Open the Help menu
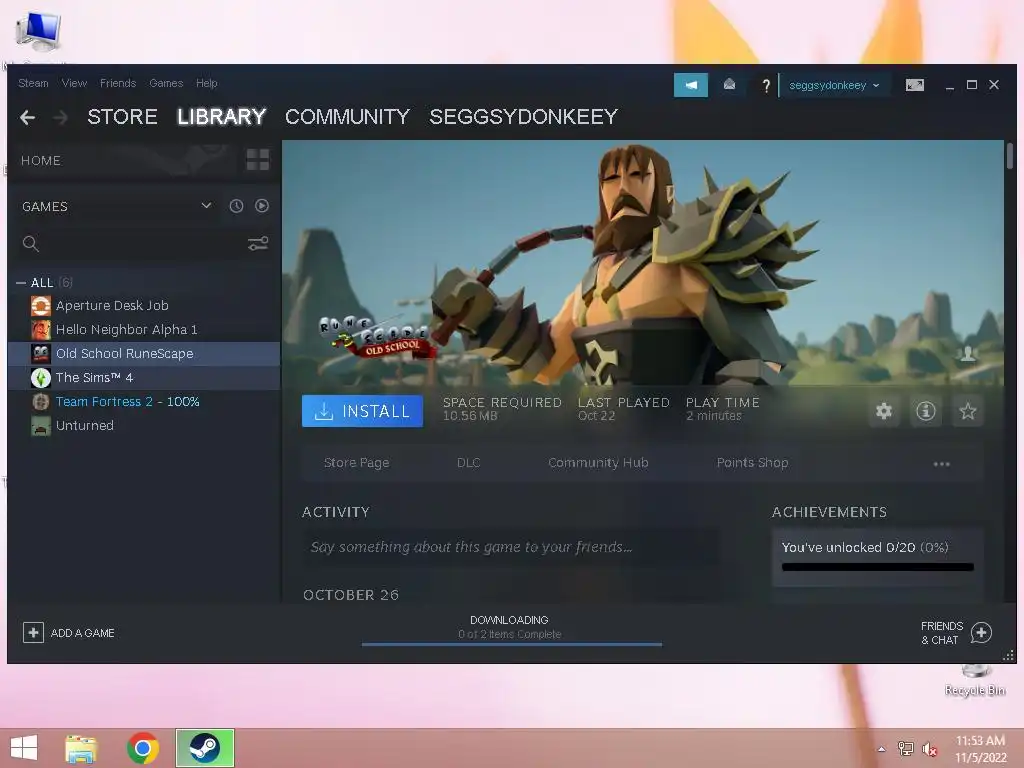 [x=206, y=84]
